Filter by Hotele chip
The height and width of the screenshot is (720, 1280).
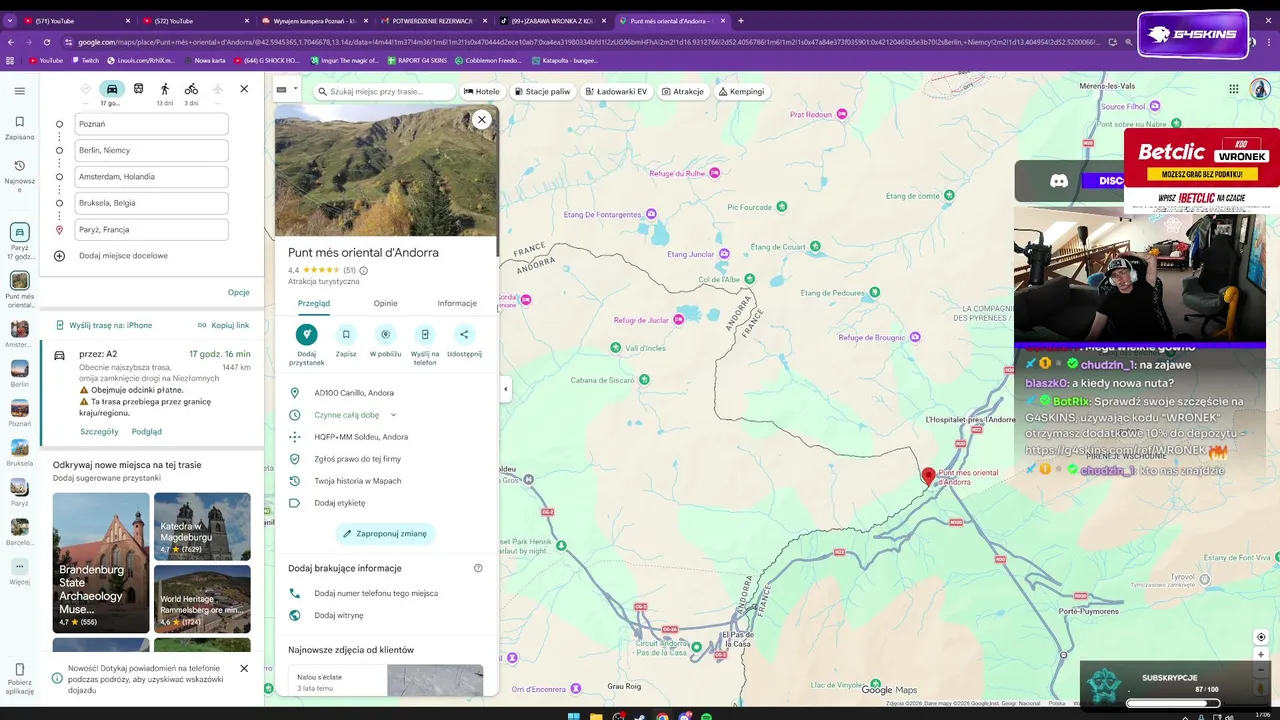pos(482,91)
